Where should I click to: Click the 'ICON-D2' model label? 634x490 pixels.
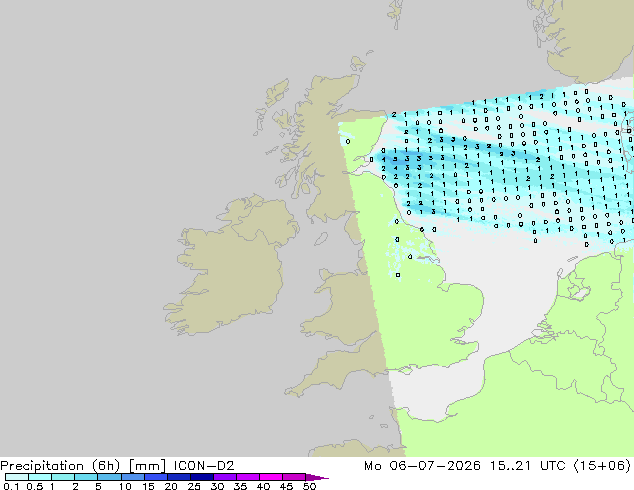[204, 466]
